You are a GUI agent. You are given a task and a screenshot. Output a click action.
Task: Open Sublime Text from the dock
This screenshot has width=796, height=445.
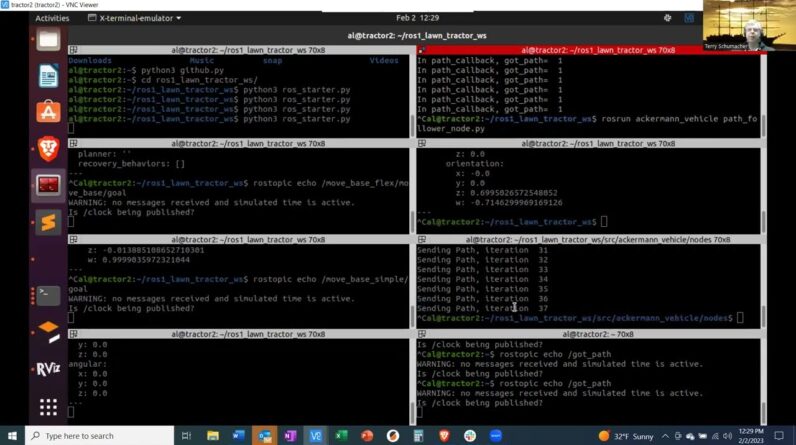tap(48, 222)
